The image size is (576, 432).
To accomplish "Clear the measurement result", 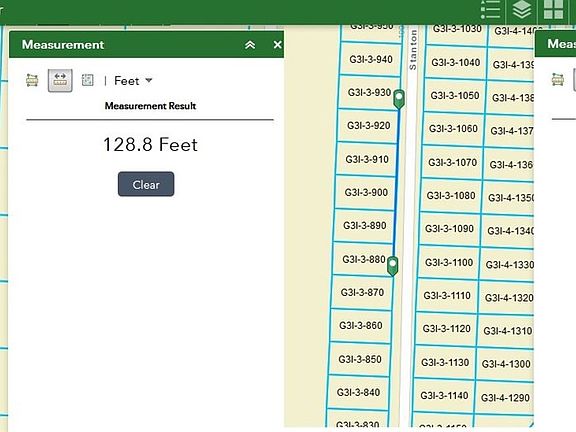I will (x=146, y=184).
